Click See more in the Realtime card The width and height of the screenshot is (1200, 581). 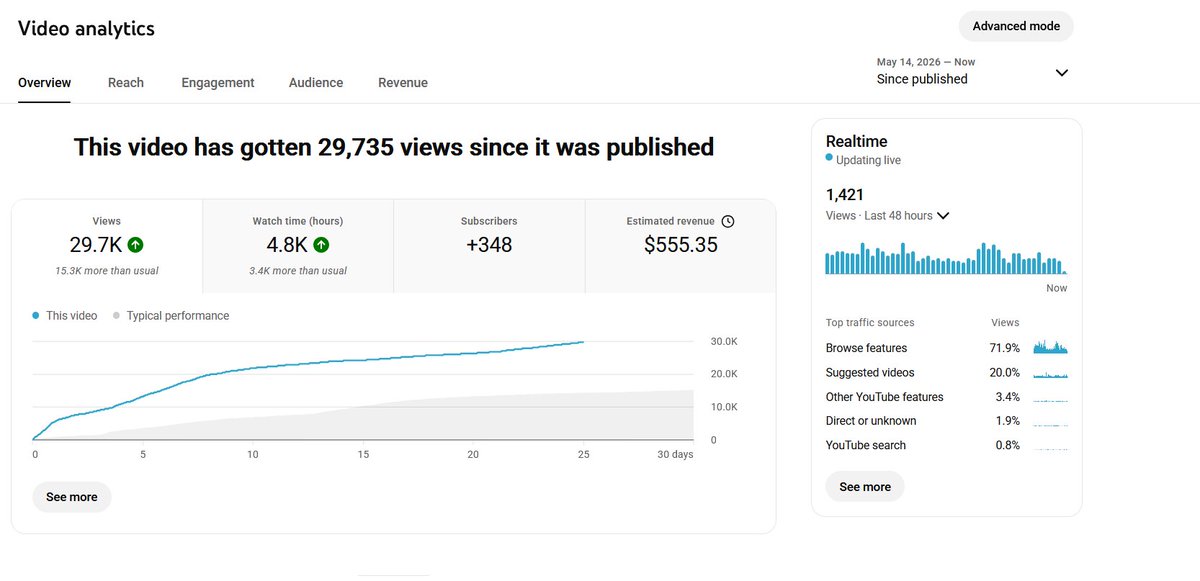[x=865, y=487]
